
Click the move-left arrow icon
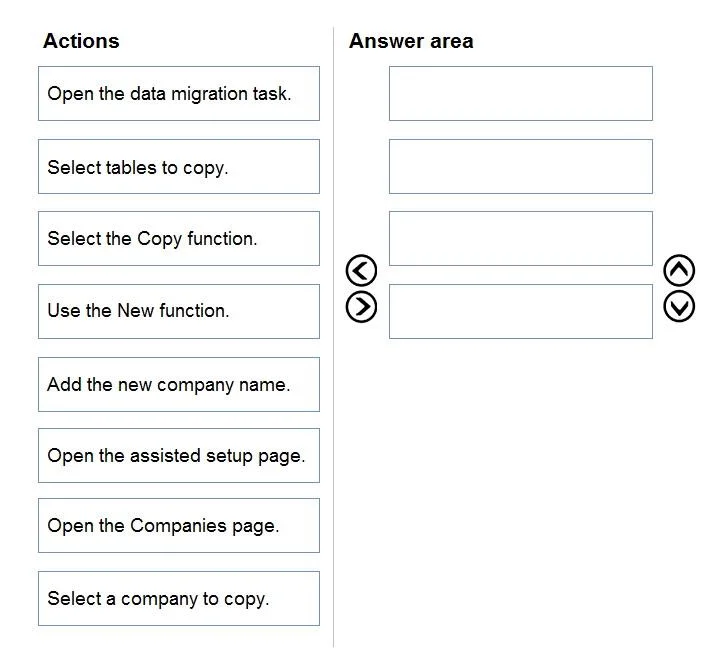pos(361,270)
